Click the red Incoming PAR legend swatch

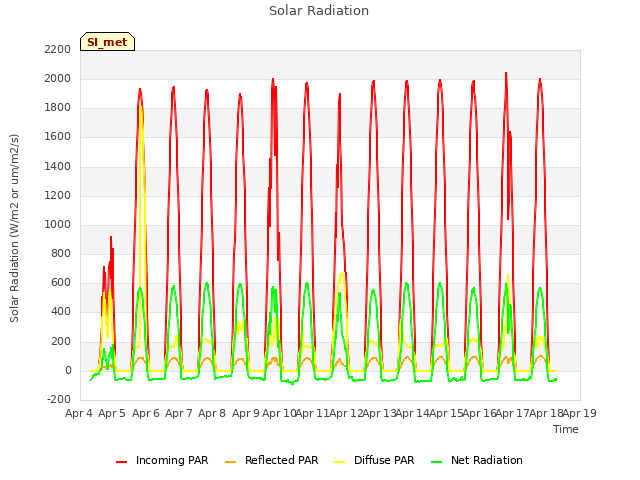point(121,462)
